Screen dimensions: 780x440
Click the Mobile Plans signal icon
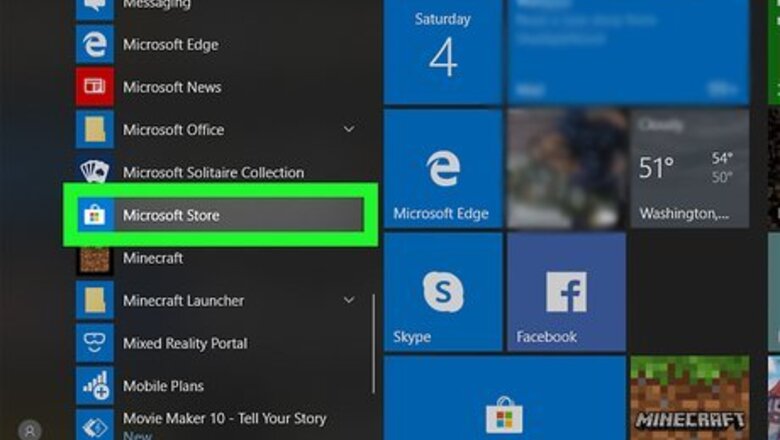(95, 386)
